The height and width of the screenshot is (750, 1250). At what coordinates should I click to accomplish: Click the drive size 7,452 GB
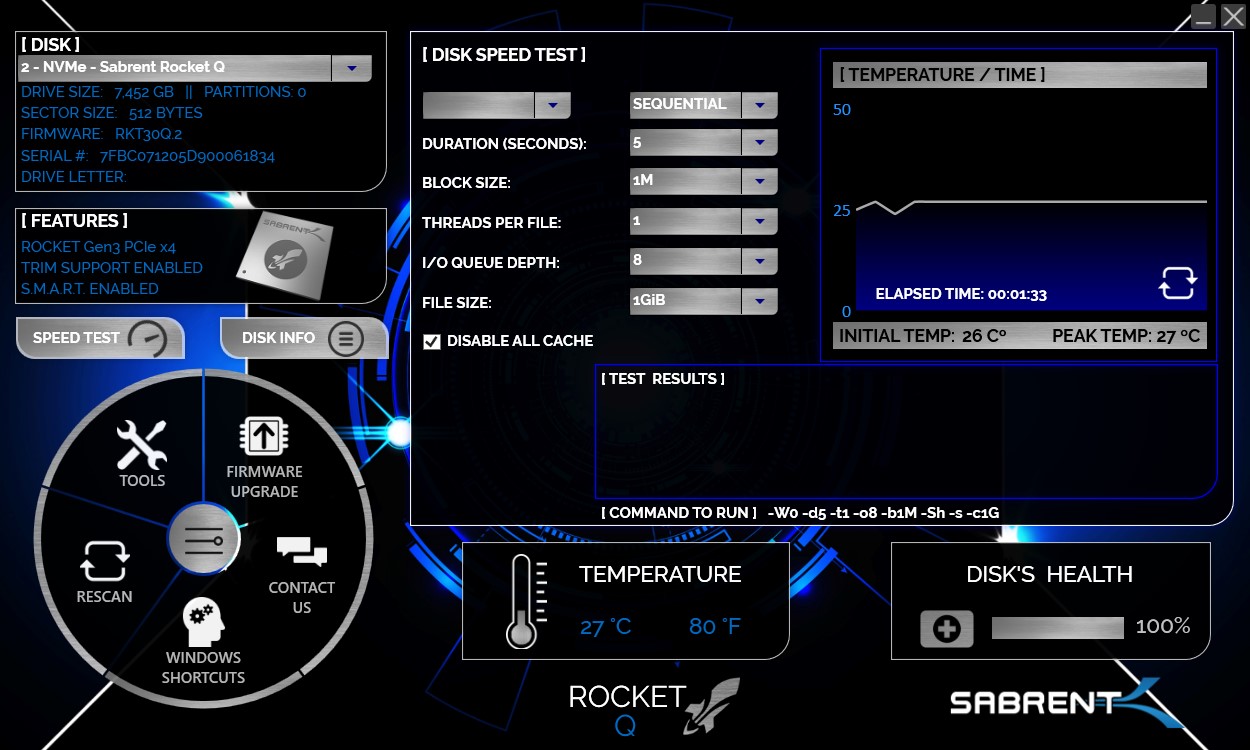(x=145, y=92)
